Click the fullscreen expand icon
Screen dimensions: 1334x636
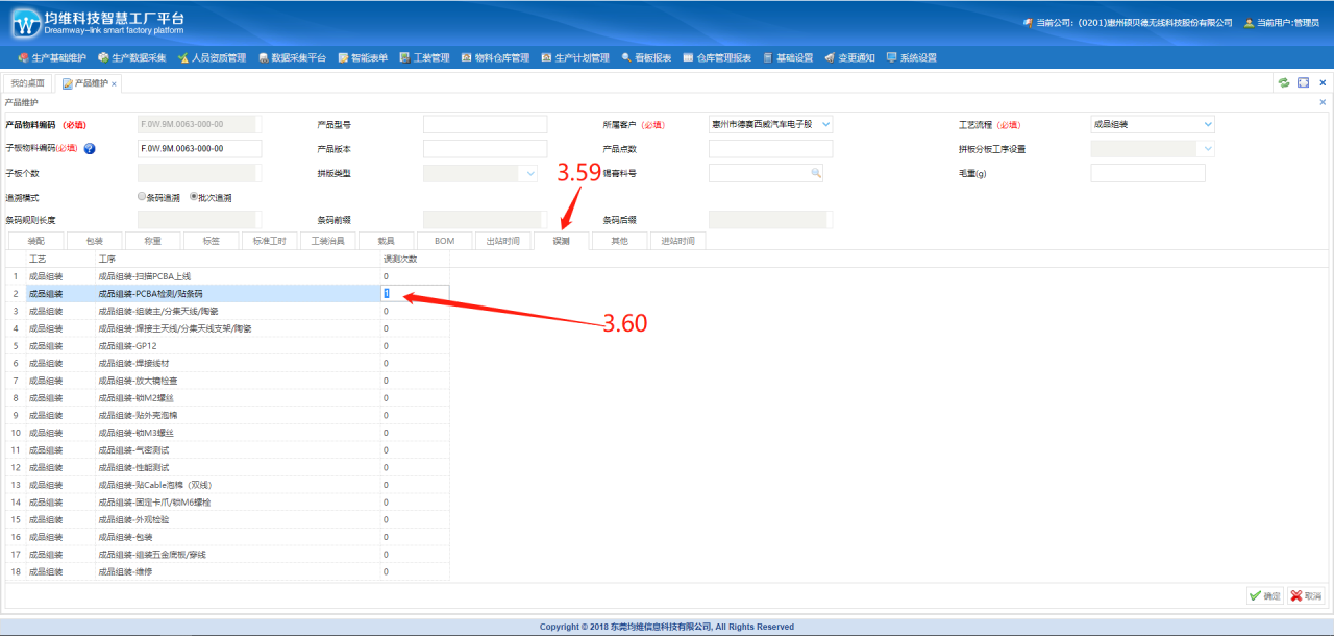point(1303,83)
